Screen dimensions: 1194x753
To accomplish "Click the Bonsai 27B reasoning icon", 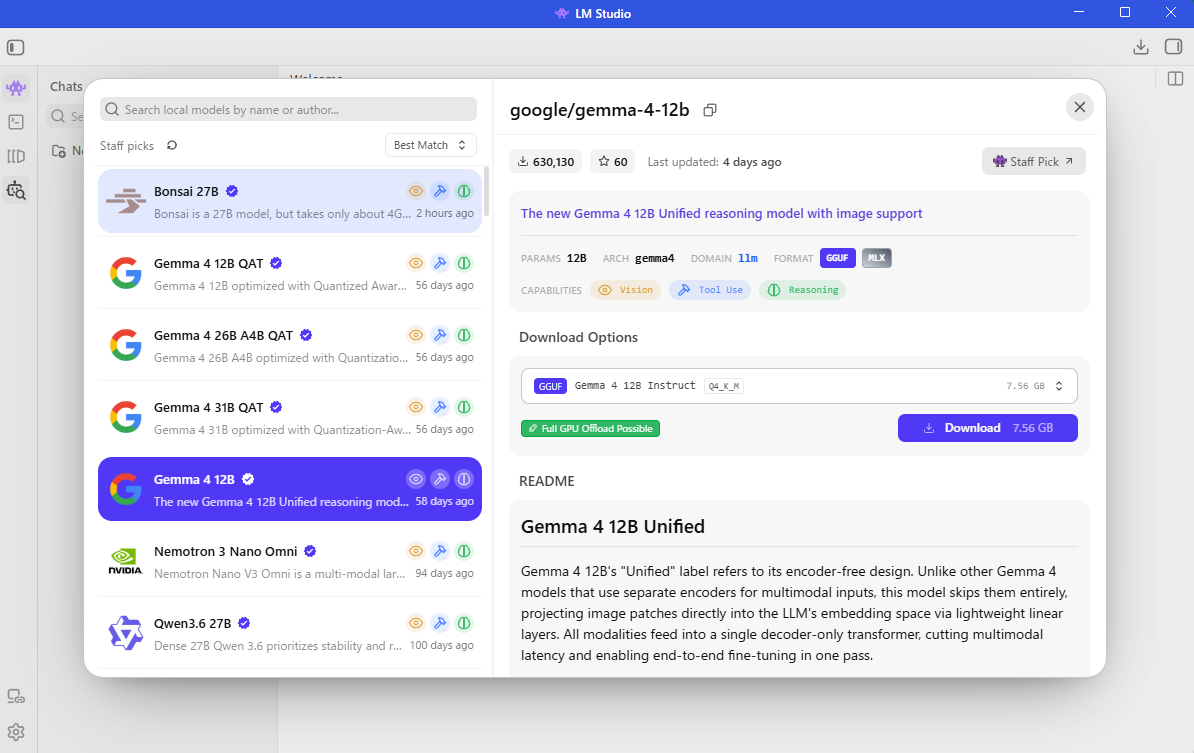I will click(464, 191).
